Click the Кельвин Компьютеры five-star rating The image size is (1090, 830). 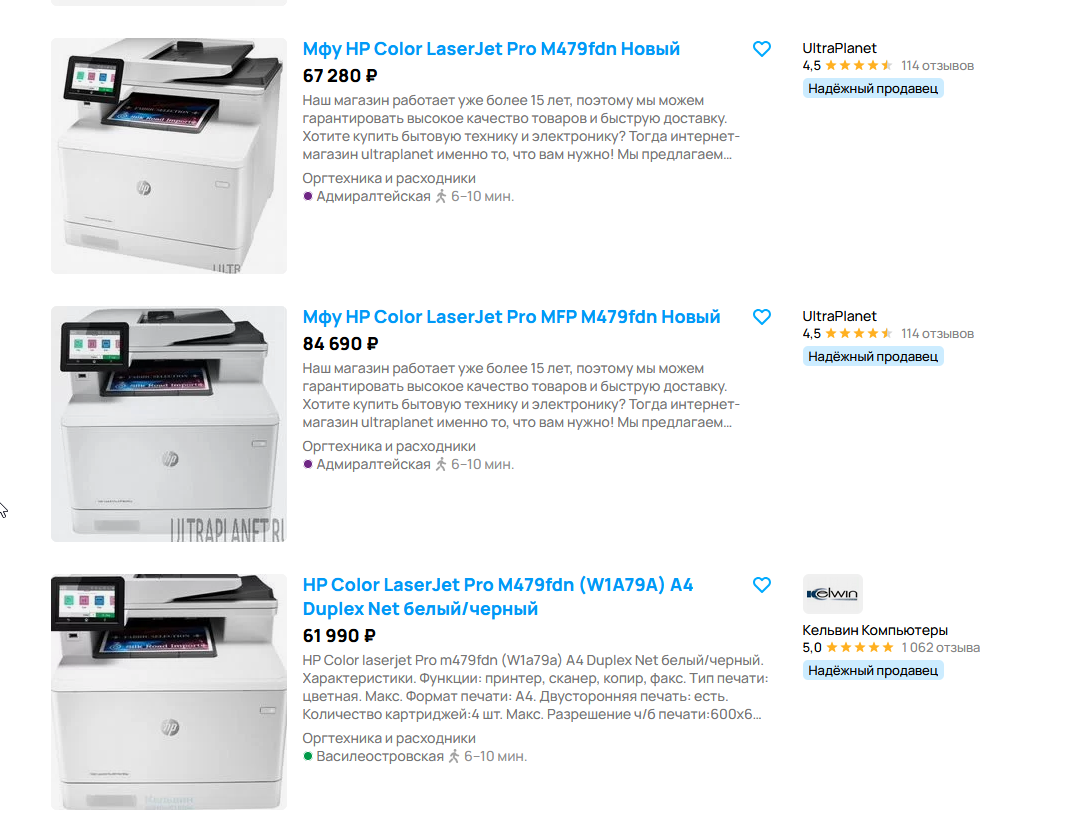(859, 648)
